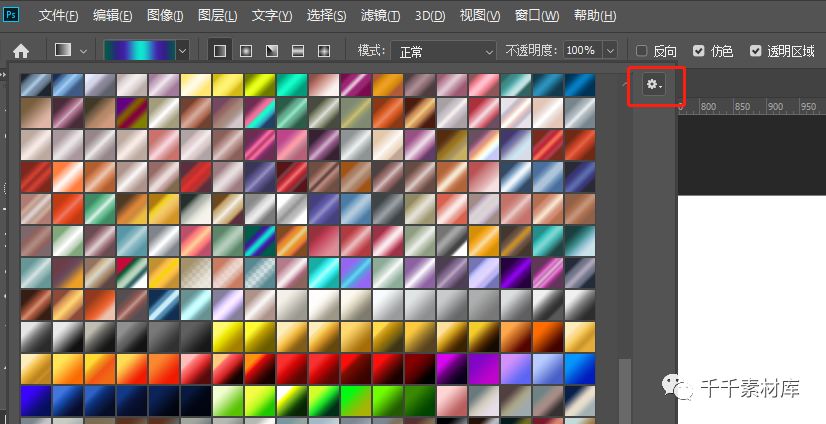Click the Gradient tool preset icon
The width and height of the screenshot is (826, 424).
pos(63,50)
